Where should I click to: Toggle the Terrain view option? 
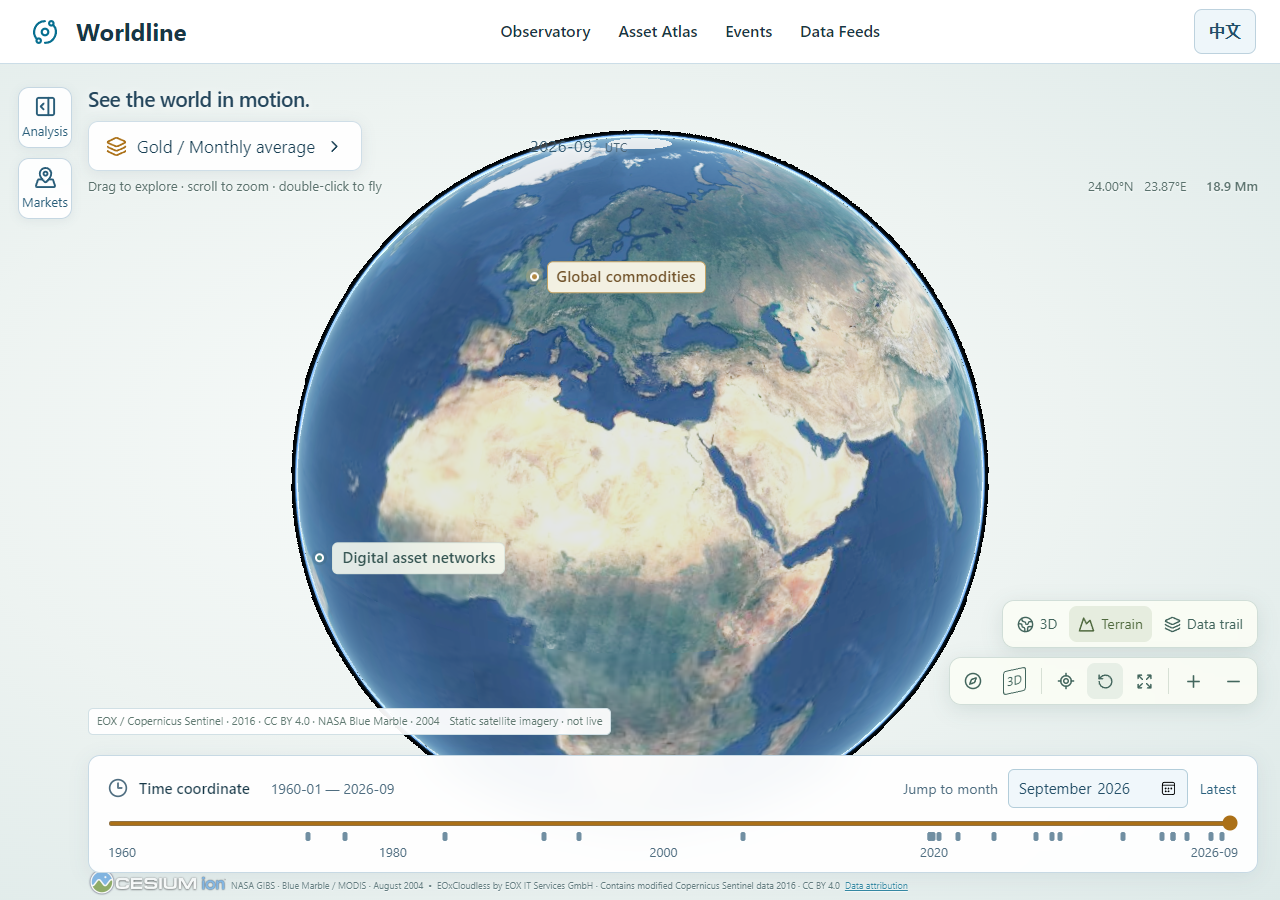pos(1110,624)
